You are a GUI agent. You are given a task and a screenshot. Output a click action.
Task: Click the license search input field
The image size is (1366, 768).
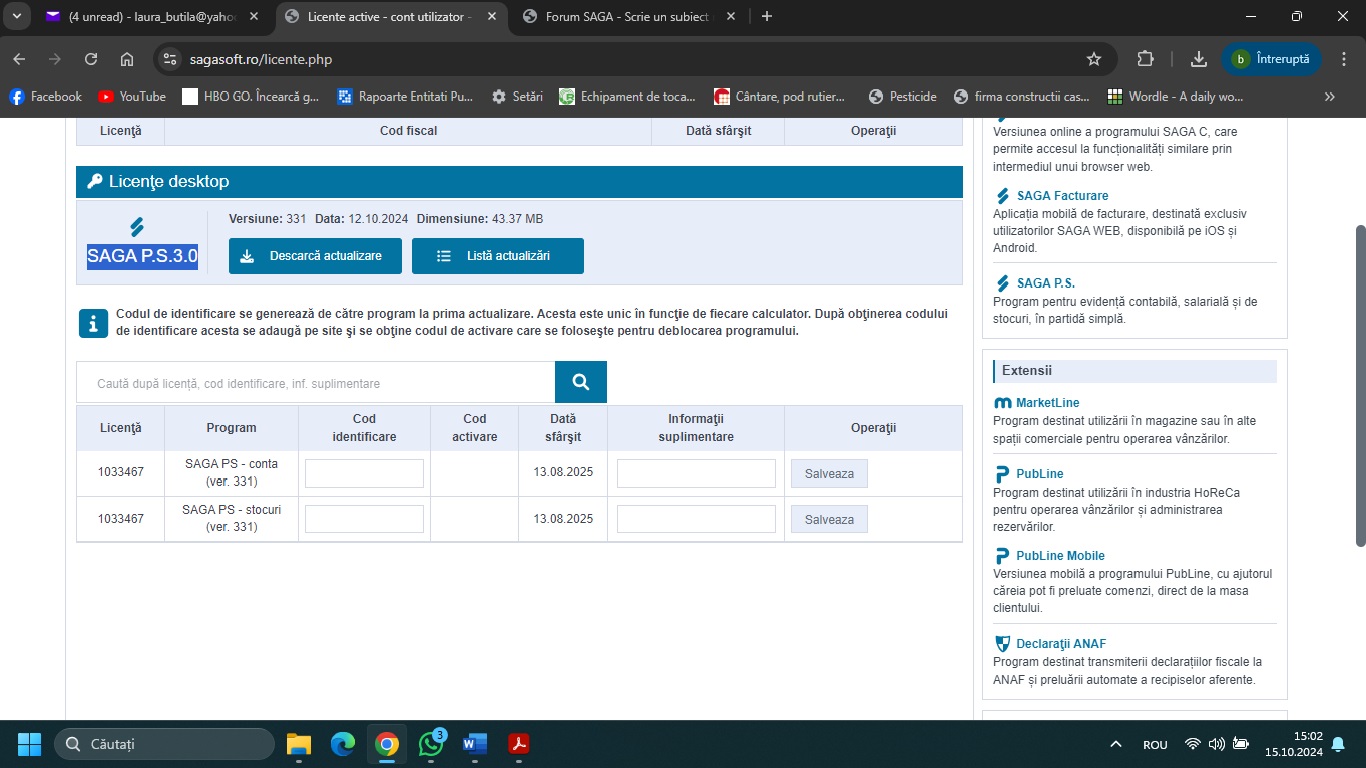pos(316,383)
